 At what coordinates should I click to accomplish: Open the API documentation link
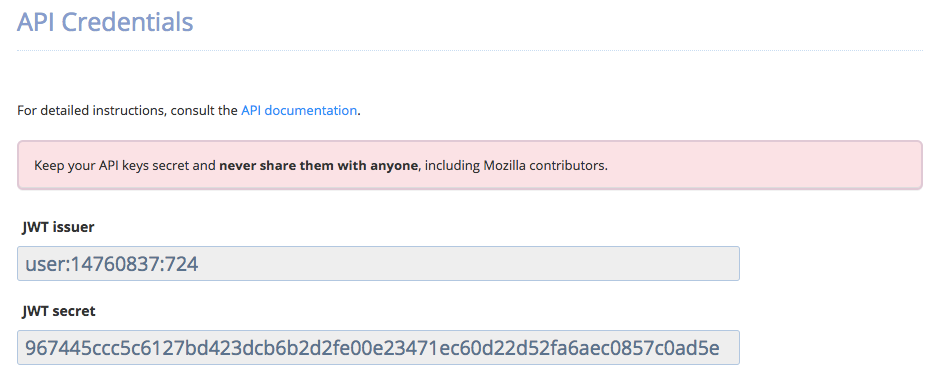298,110
